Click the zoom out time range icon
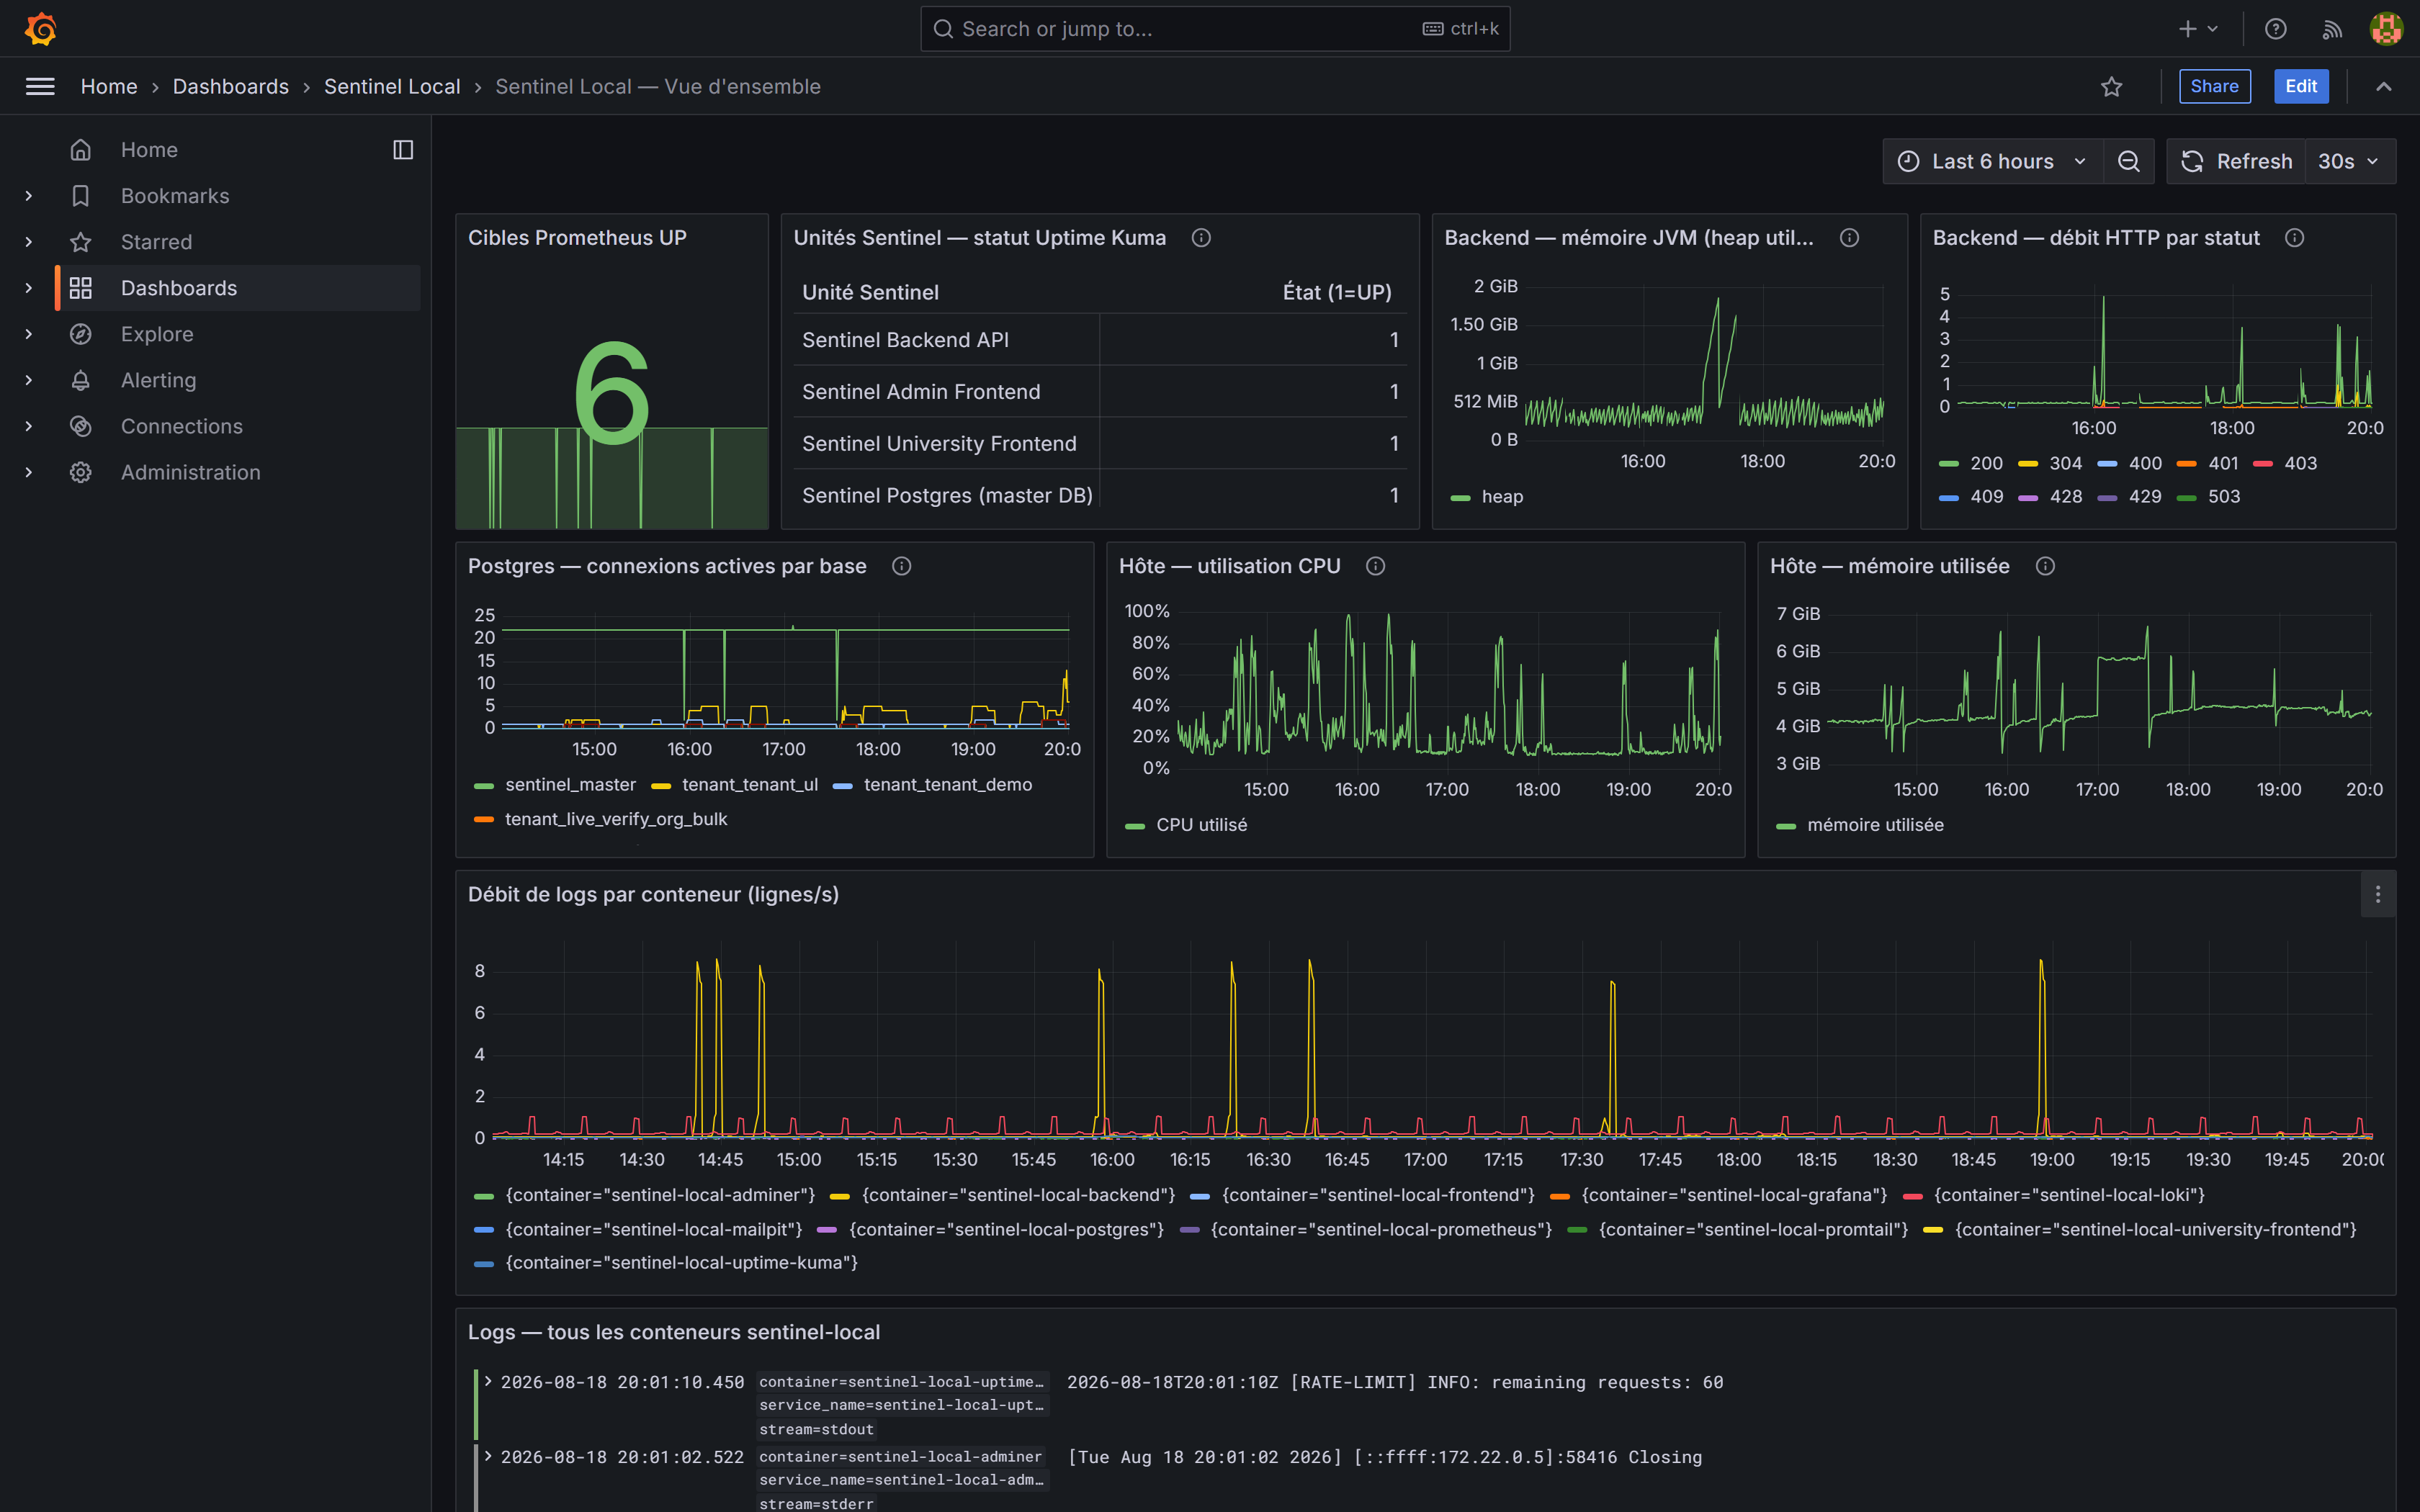2420x1512 pixels. pyautogui.click(x=2129, y=161)
